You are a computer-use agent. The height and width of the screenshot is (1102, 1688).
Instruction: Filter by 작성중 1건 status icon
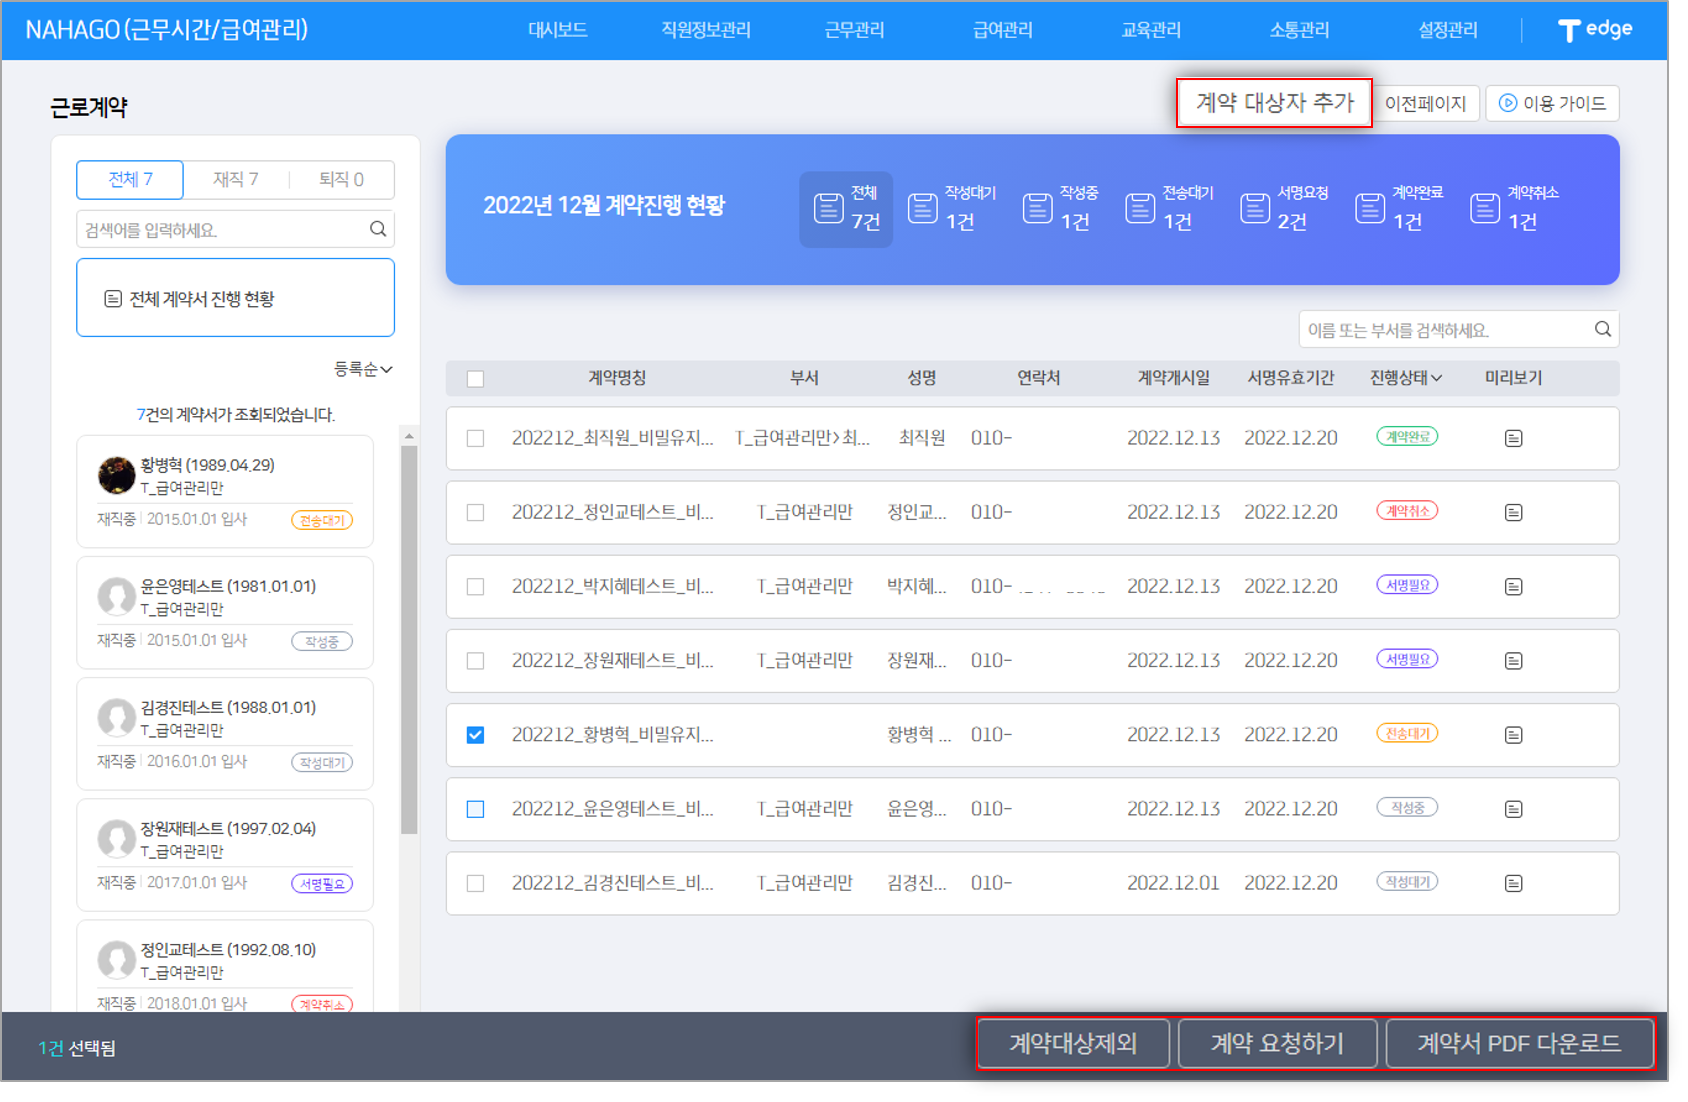point(1061,208)
